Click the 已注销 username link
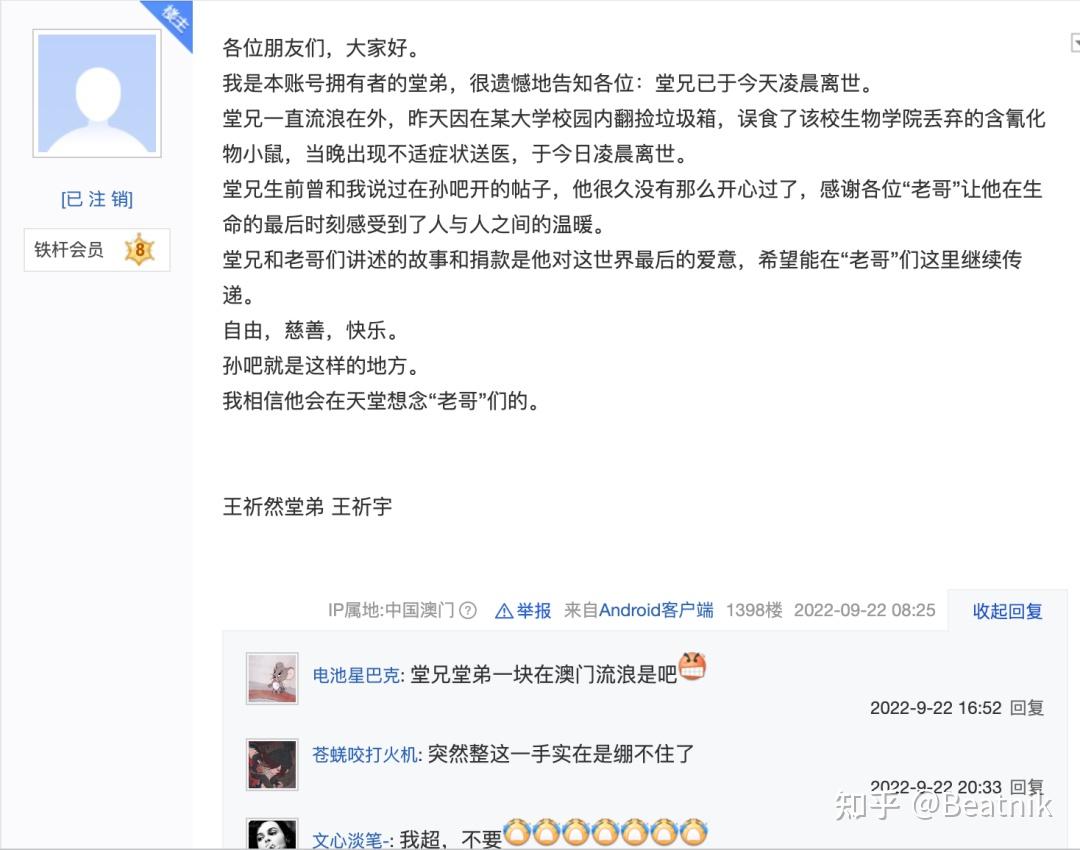The width and height of the screenshot is (1080, 850). tap(97, 199)
